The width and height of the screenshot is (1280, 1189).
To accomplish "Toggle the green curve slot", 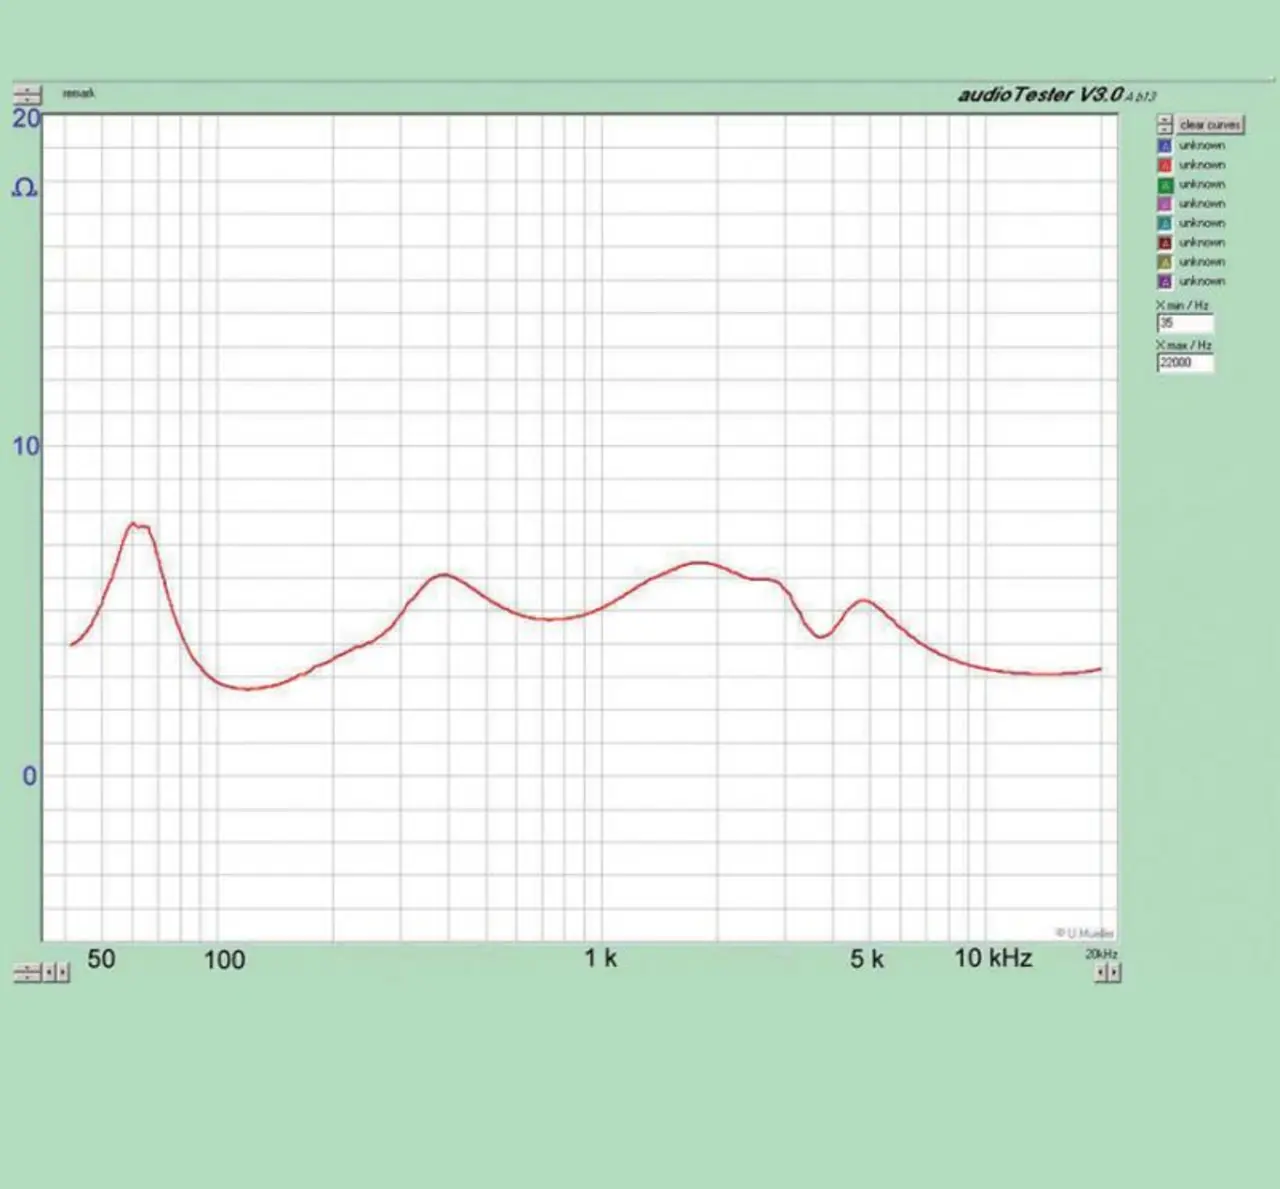I will [x=1164, y=185].
